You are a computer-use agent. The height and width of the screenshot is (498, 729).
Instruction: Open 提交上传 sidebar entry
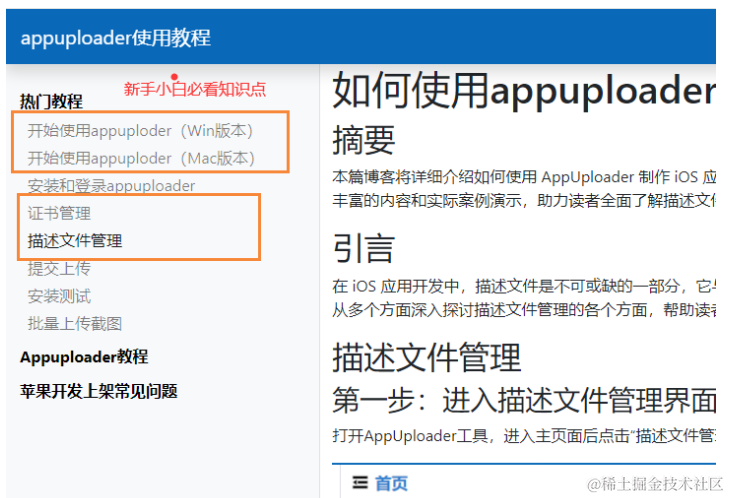59,268
